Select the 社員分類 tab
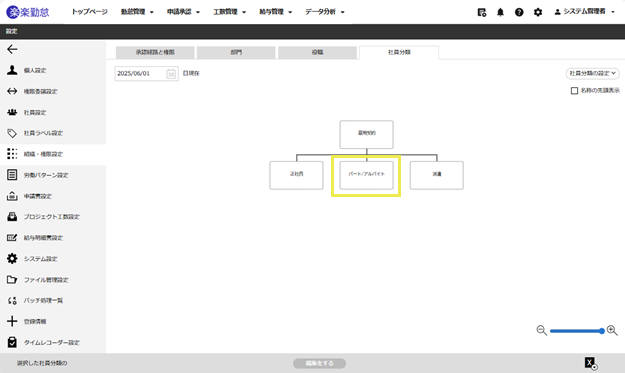625x373 pixels. [x=399, y=52]
